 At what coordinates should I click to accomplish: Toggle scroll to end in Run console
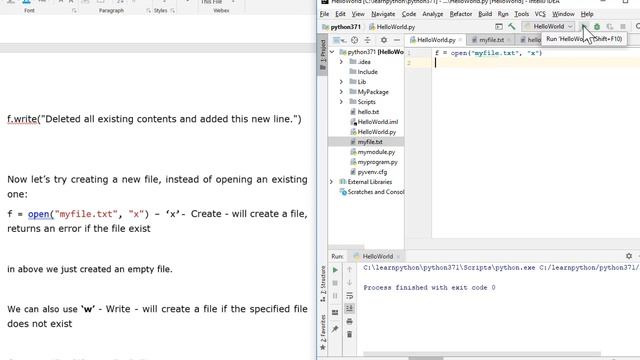(349, 309)
